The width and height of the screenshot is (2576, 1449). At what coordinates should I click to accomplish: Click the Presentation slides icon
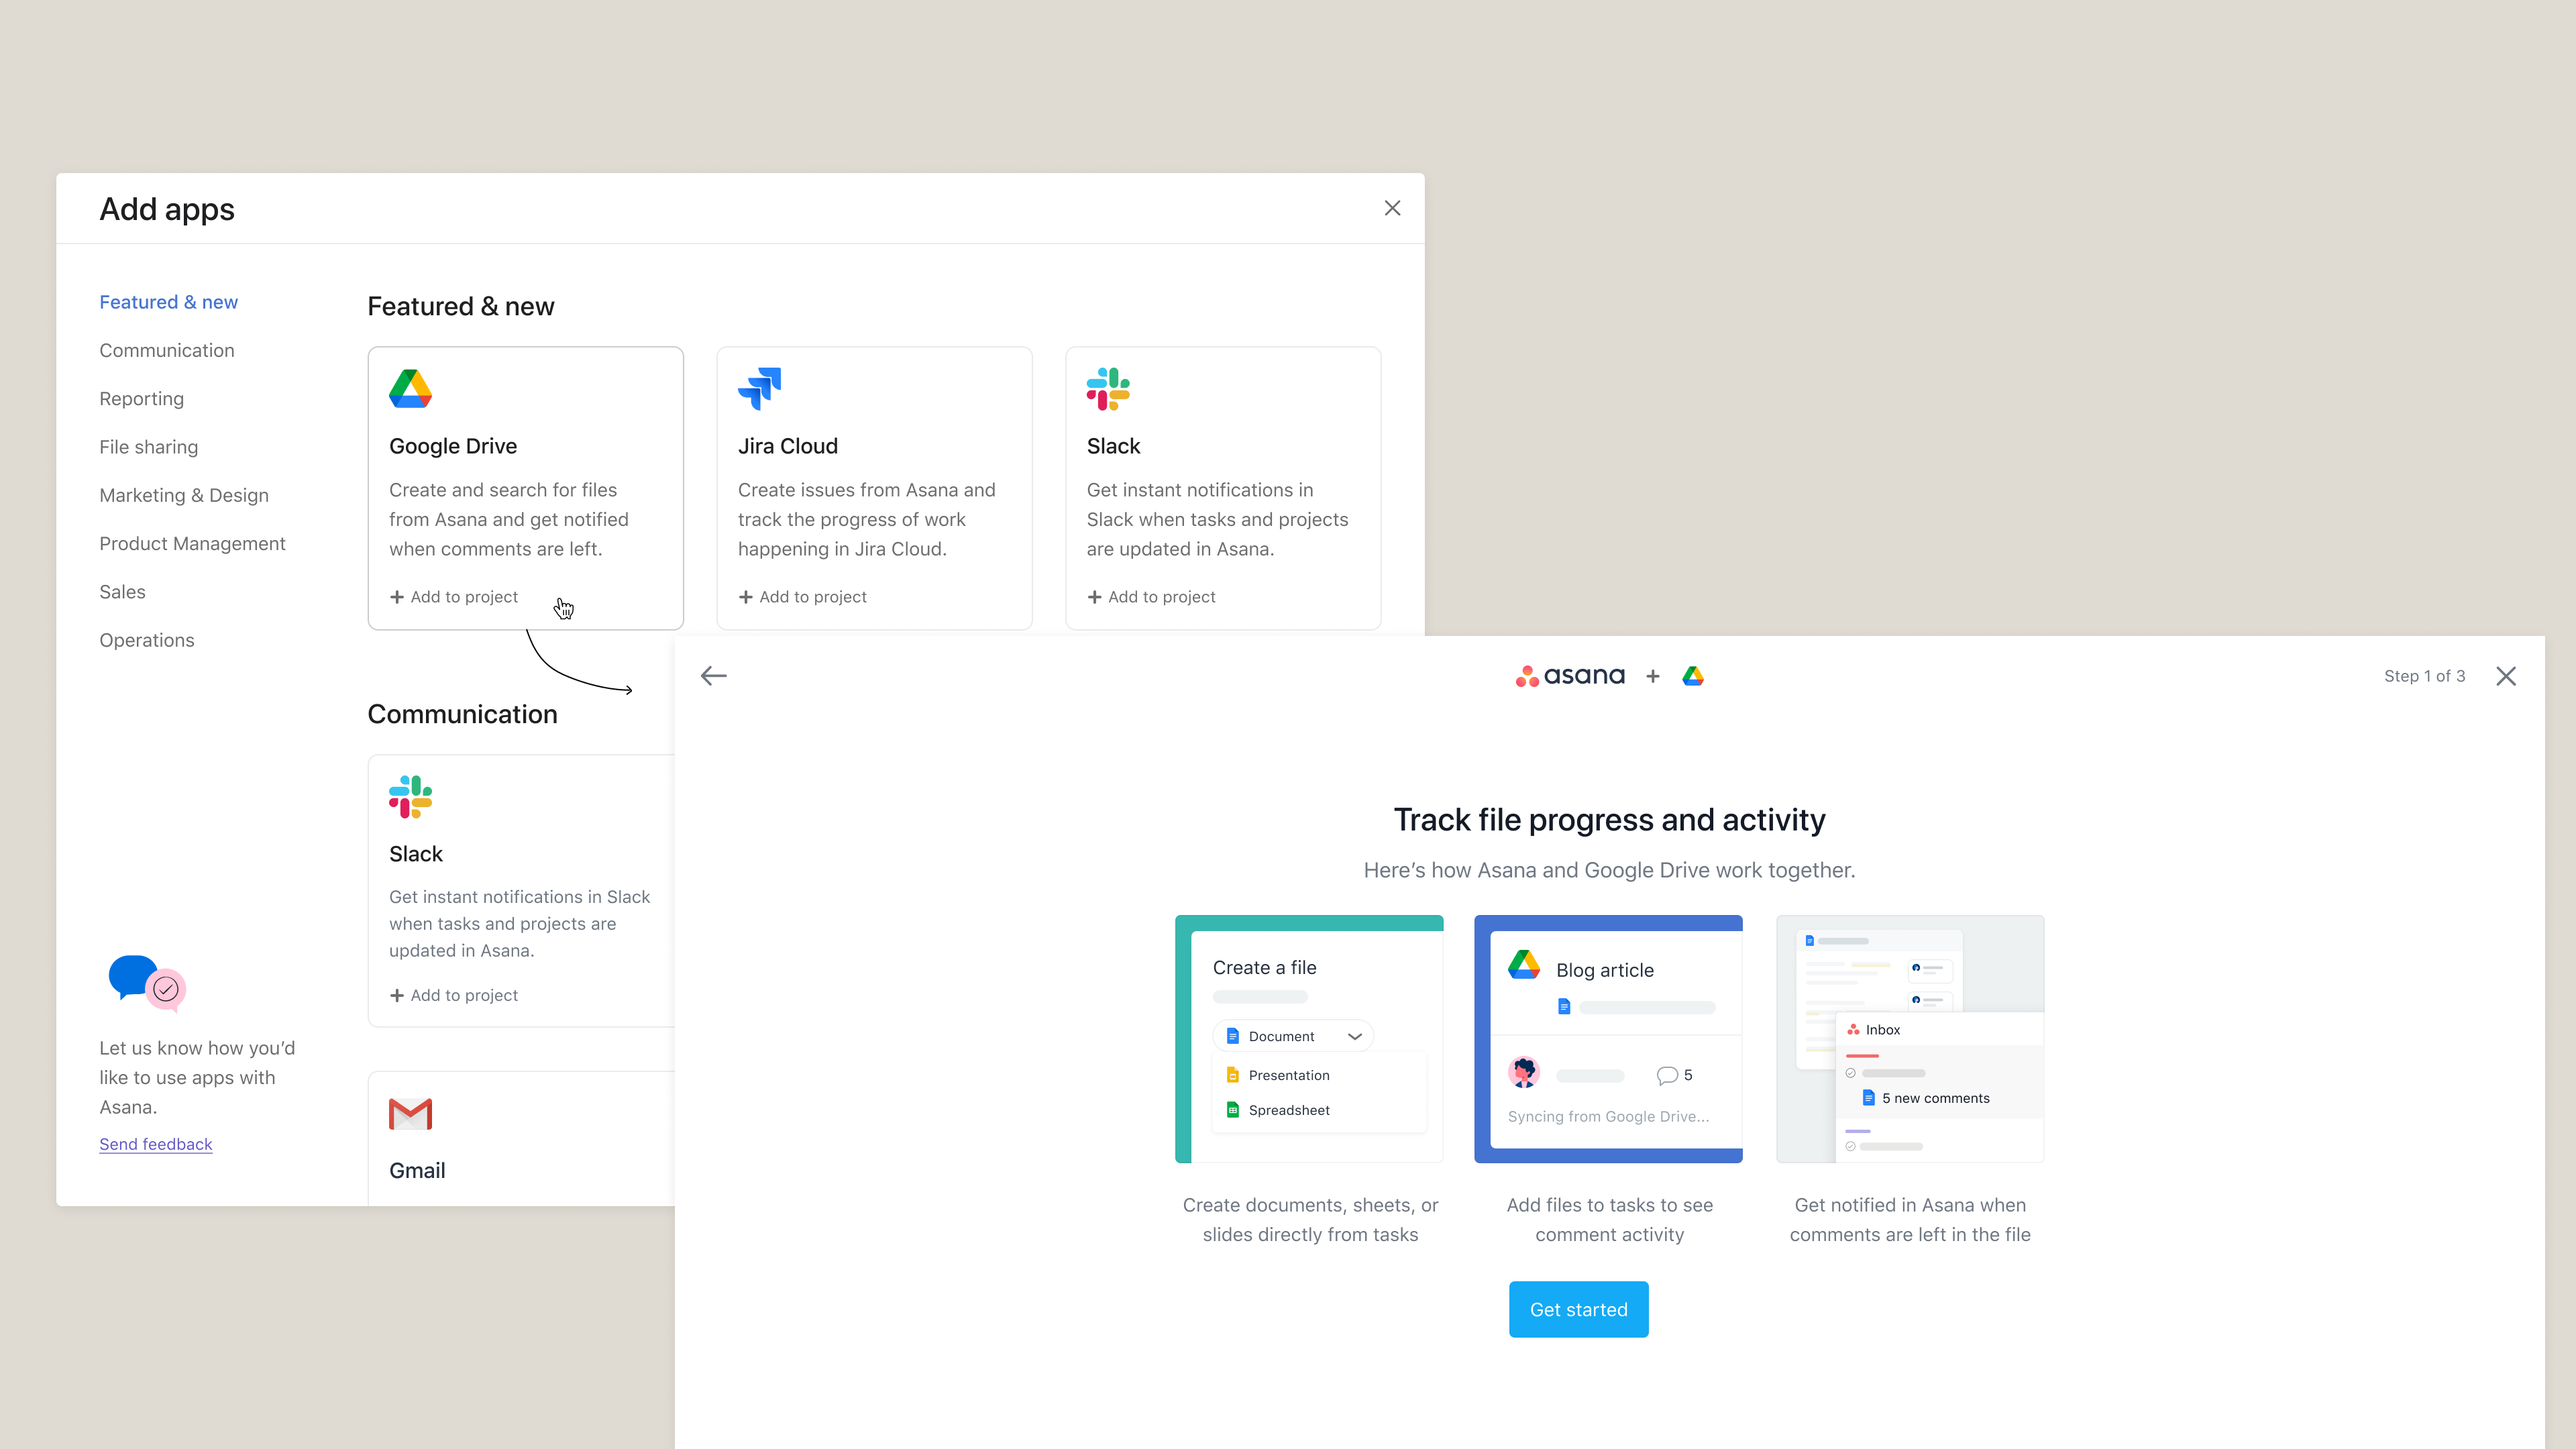pyautogui.click(x=1233, y=1075)
